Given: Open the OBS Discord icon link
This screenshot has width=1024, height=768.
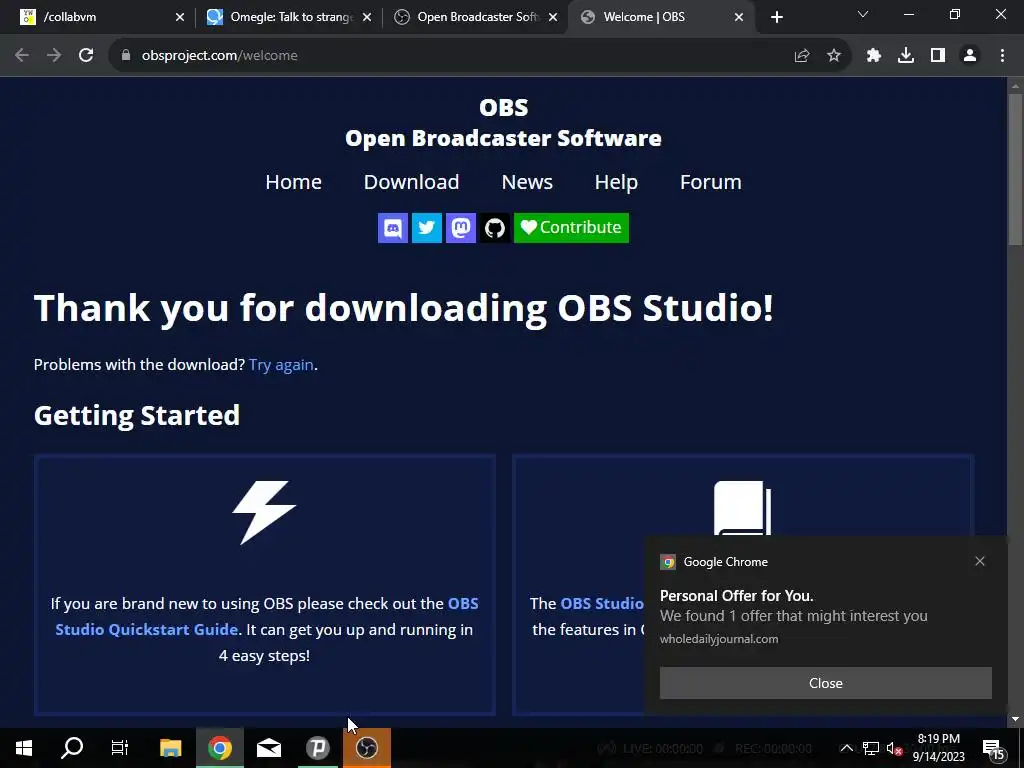Looking at the screenshot, I should (x=392, y=228).
